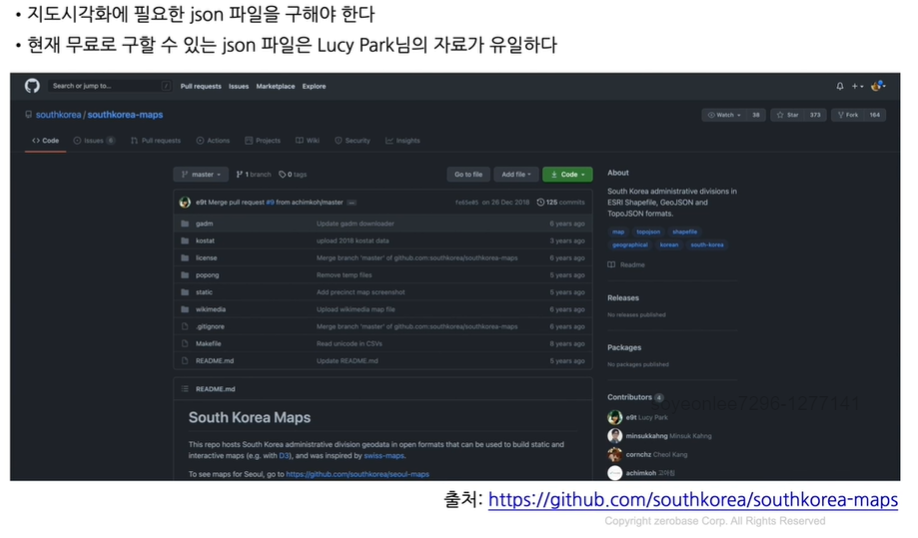Open the slide's github.com/southkorea/southkorea-maps source URL
The image size is (918, 538).
[x=693, y=500]
